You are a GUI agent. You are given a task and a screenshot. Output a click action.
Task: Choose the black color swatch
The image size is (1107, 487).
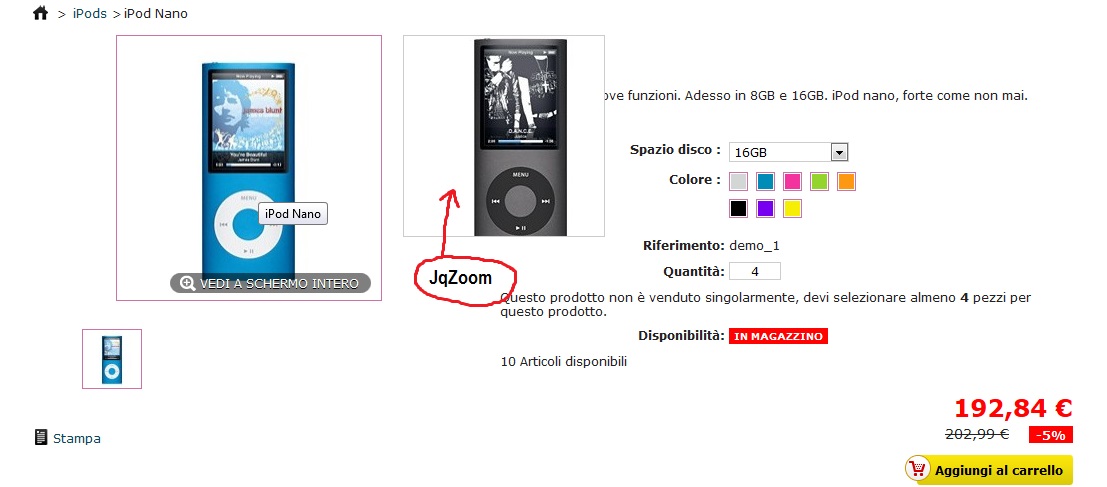[x=738, y=208]
